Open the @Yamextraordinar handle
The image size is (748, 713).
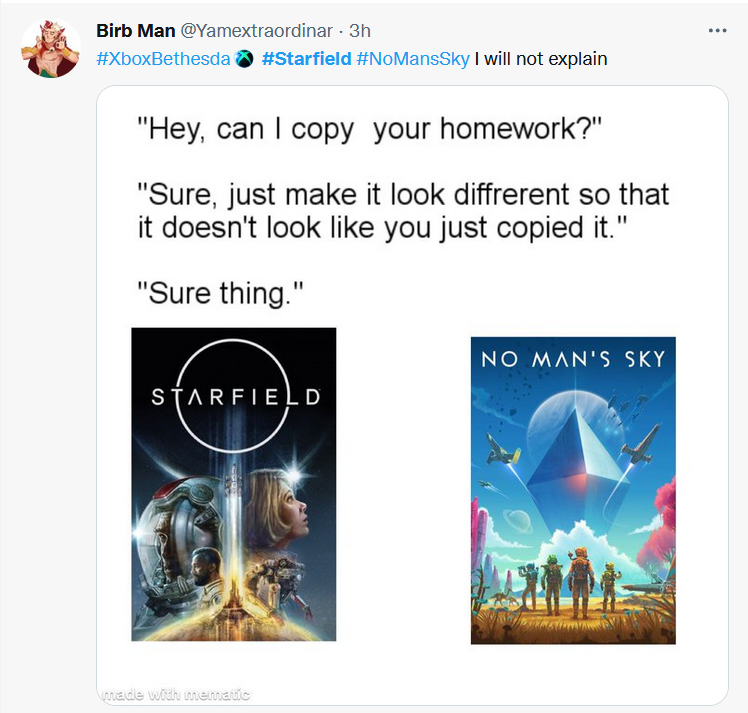point(256,31)
